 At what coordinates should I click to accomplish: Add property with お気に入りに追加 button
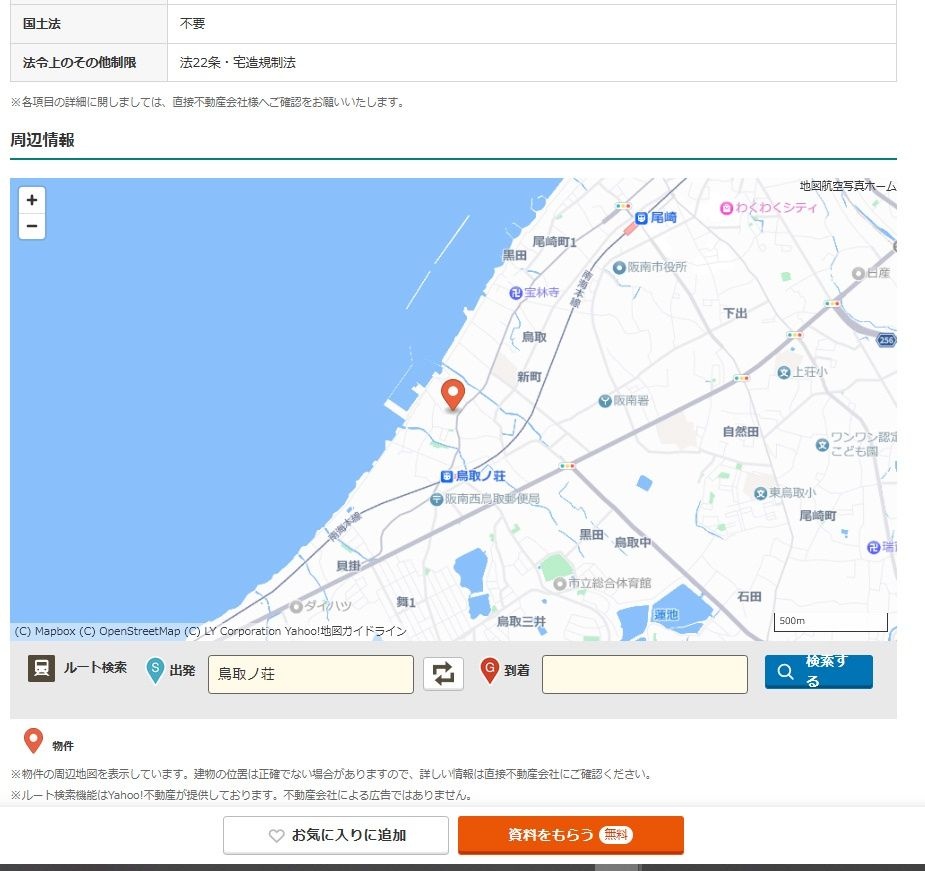[335, 835]
